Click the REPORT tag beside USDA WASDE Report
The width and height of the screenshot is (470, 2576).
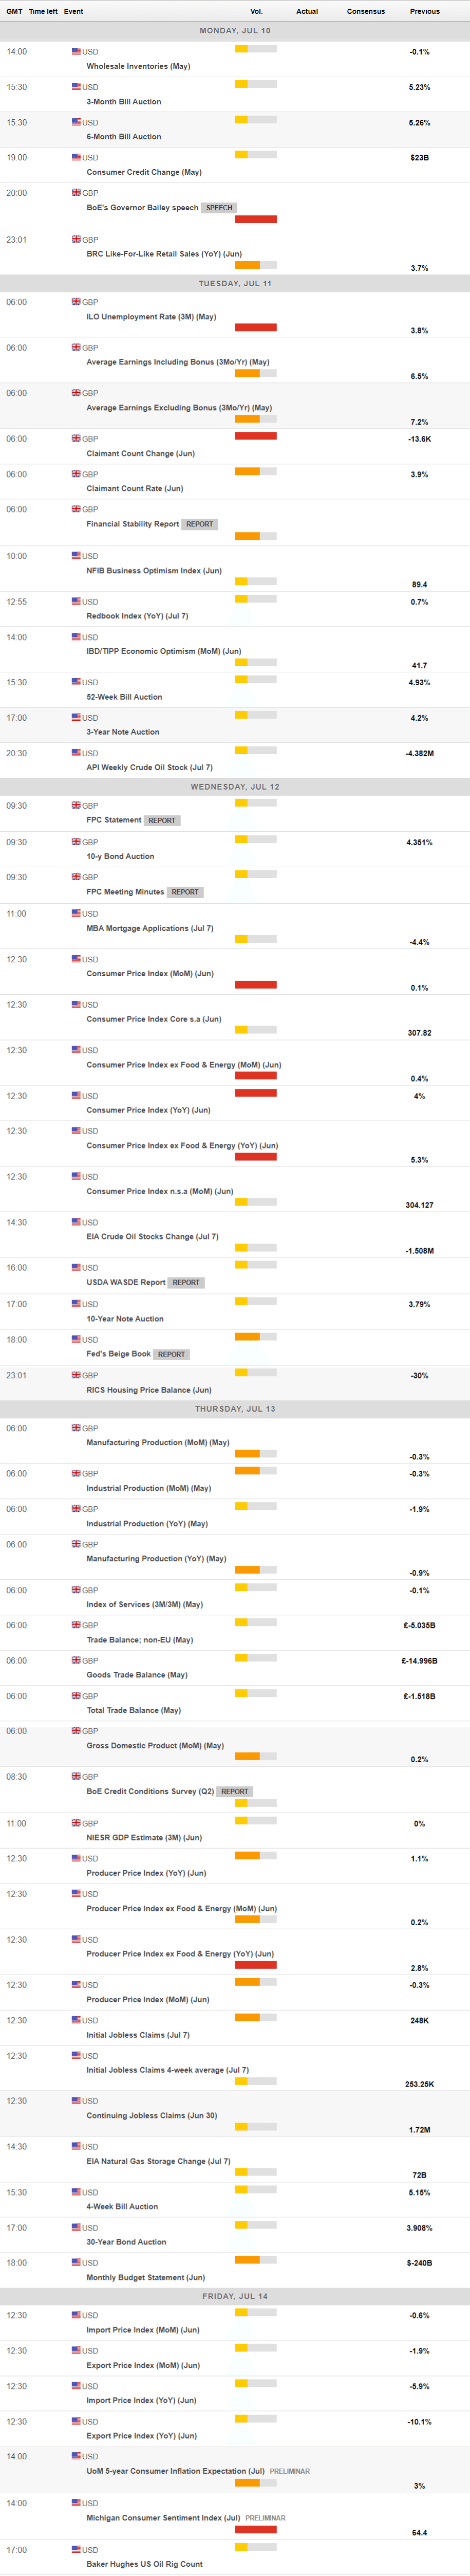tap(185, 1282)
